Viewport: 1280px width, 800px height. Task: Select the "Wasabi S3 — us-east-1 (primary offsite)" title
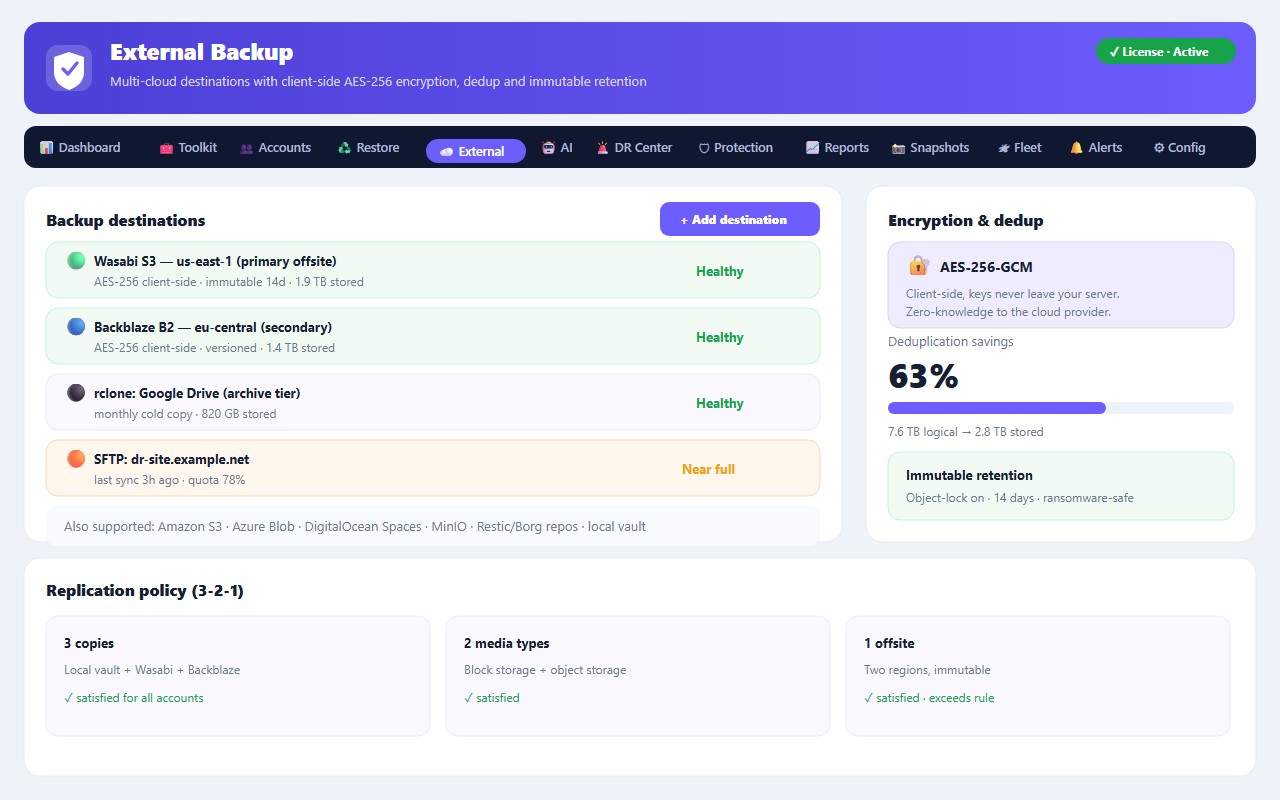[215, 261]
